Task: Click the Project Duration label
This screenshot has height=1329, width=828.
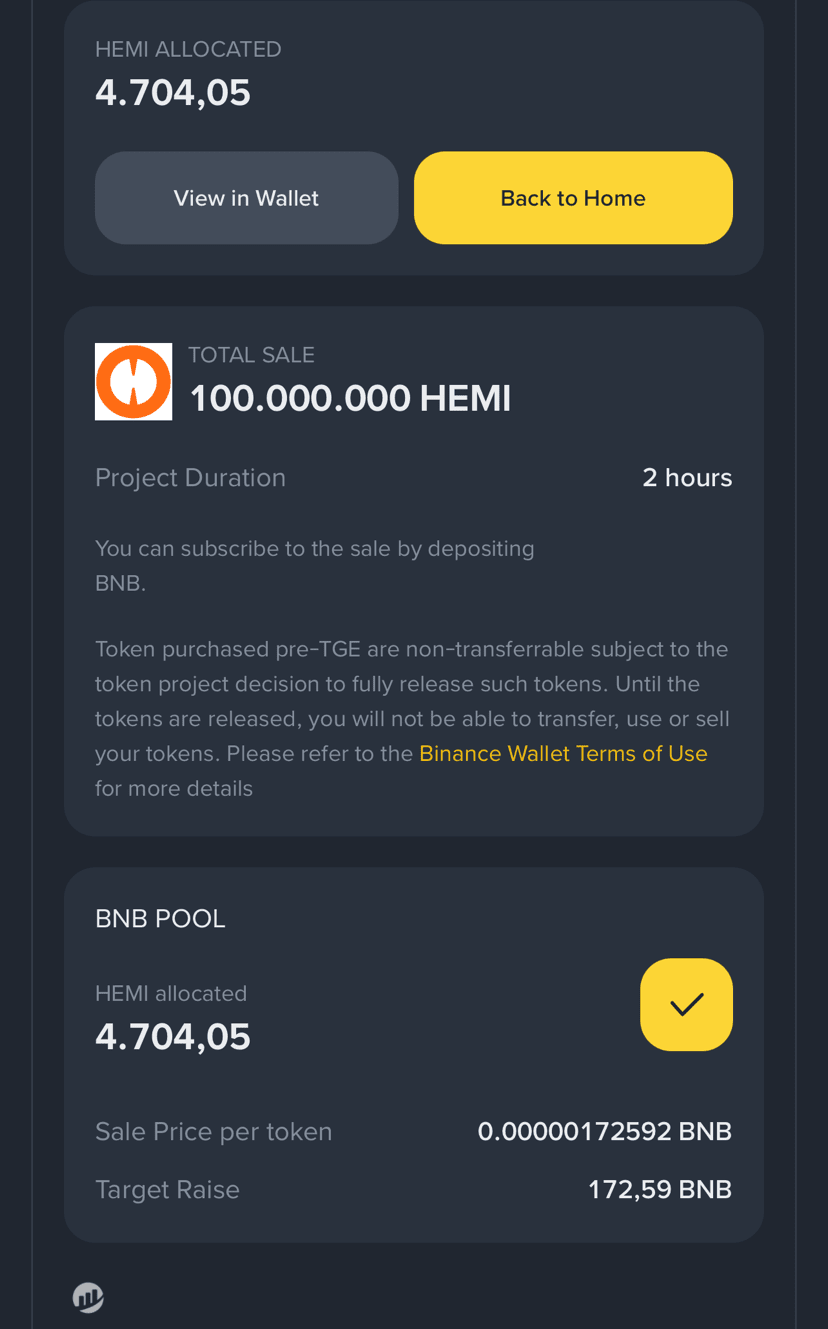Action: 190,478
